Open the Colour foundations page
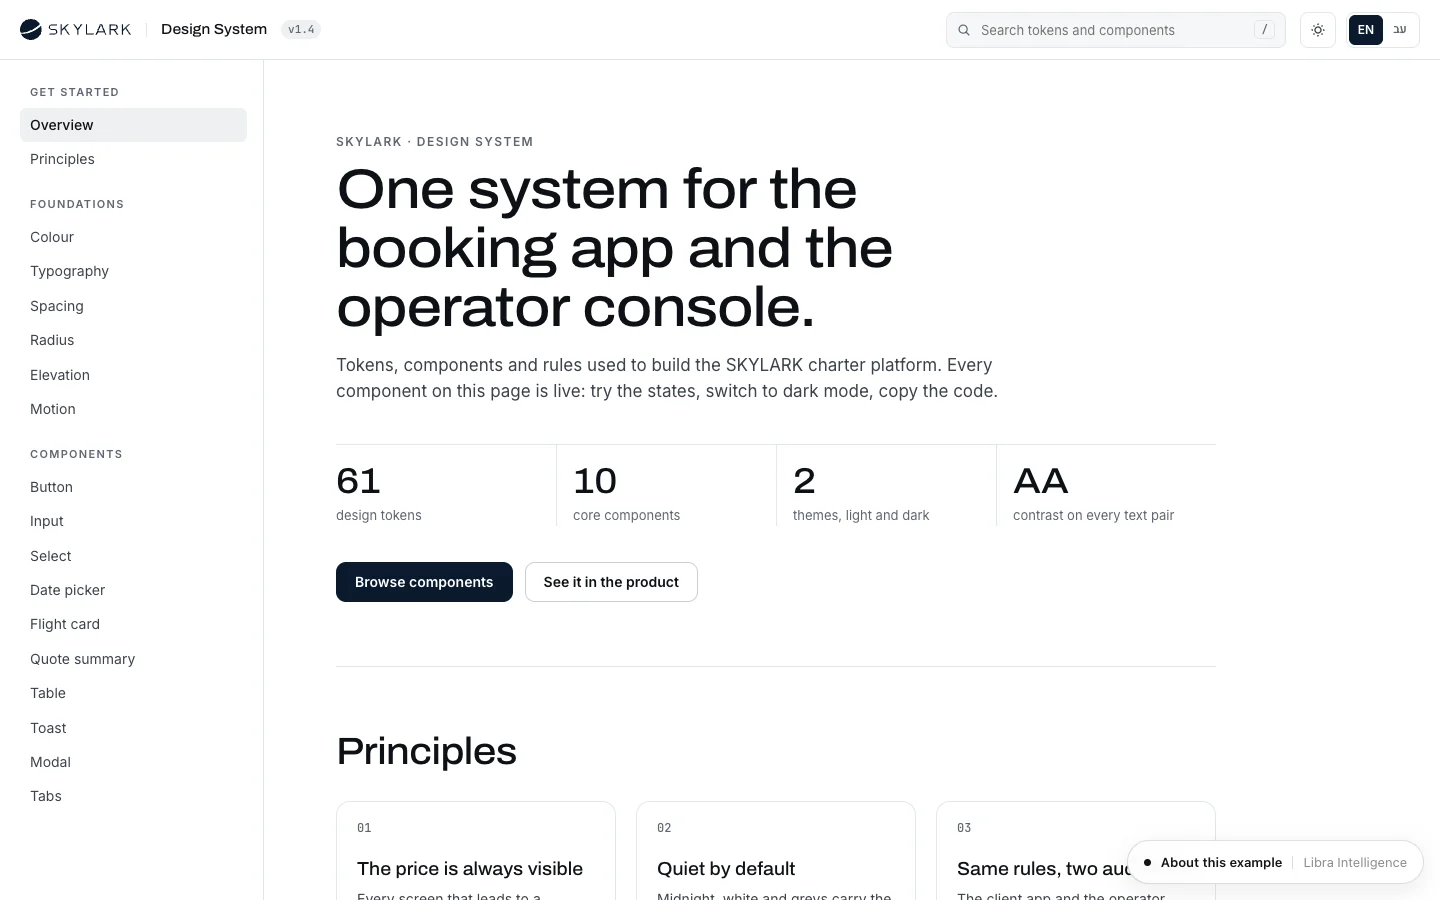 133,237
